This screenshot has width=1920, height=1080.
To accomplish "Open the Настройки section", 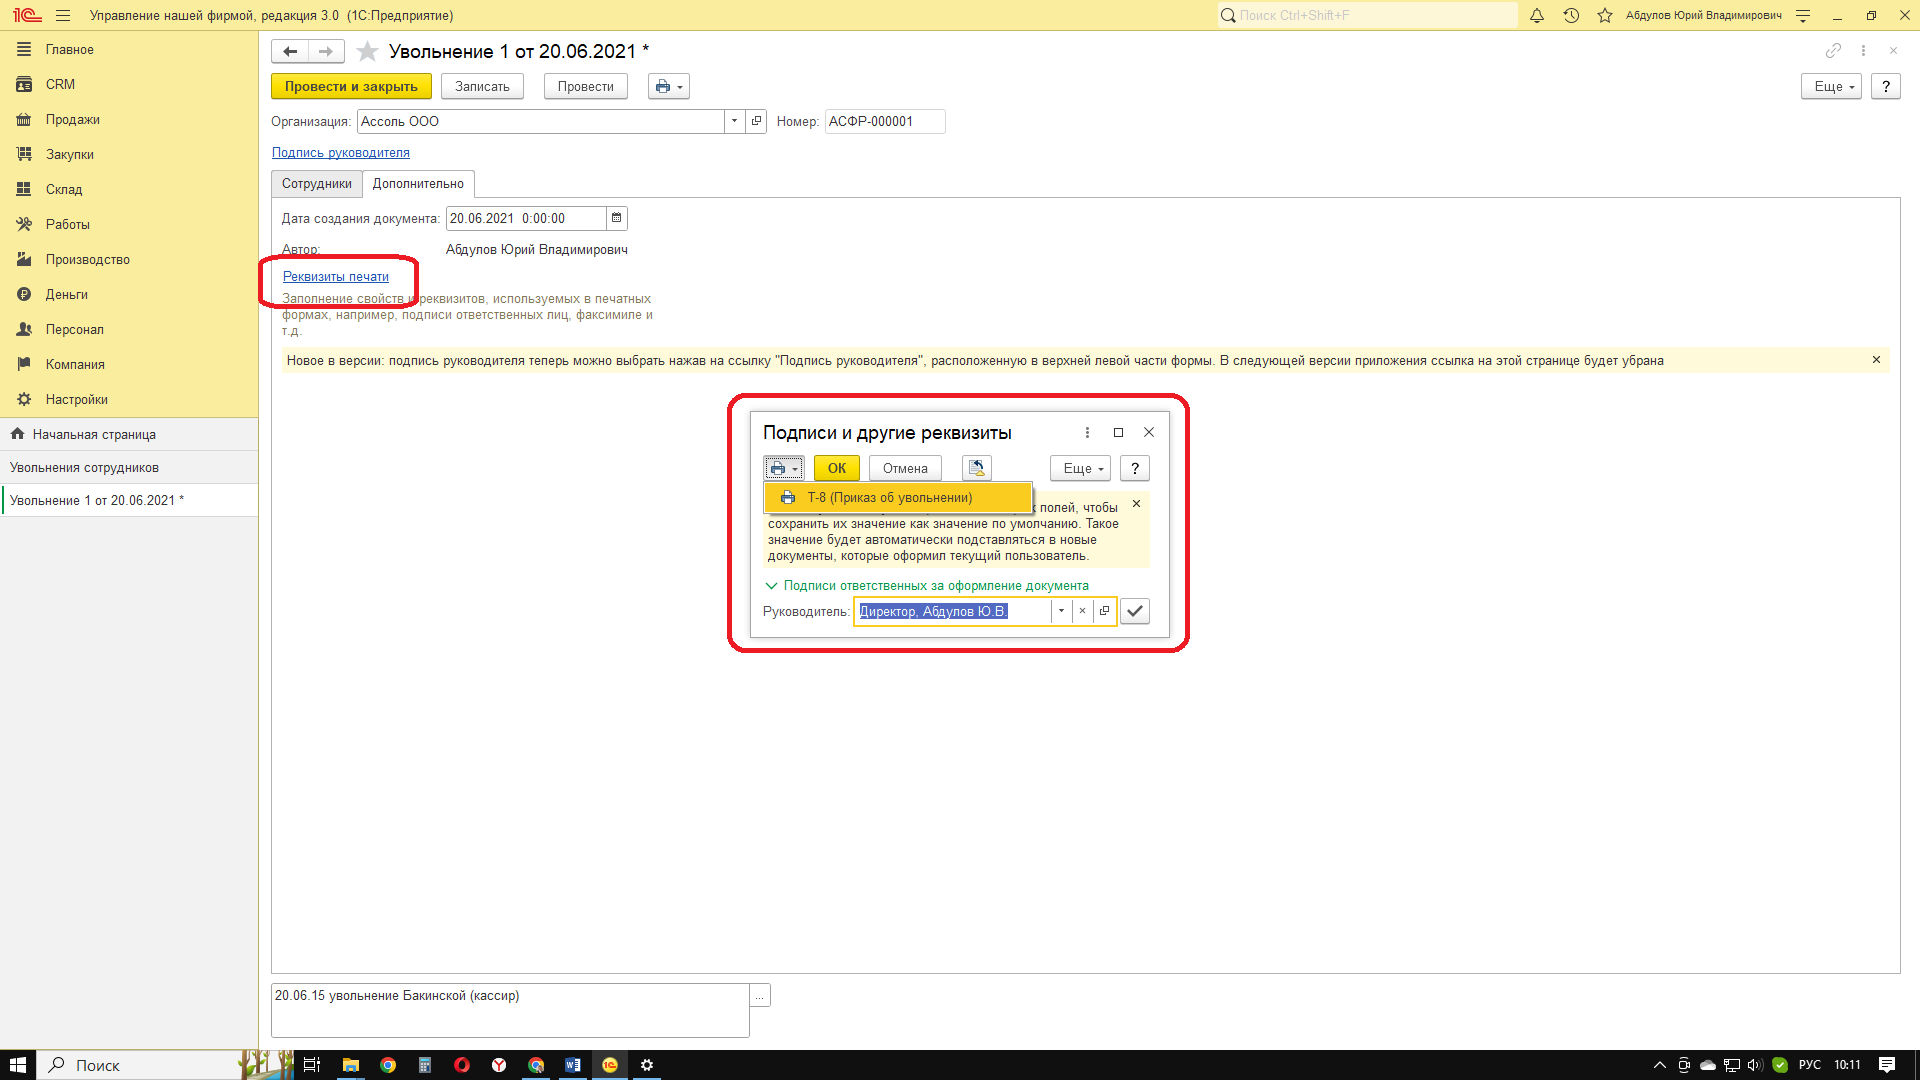I will (x=129, y=400).
